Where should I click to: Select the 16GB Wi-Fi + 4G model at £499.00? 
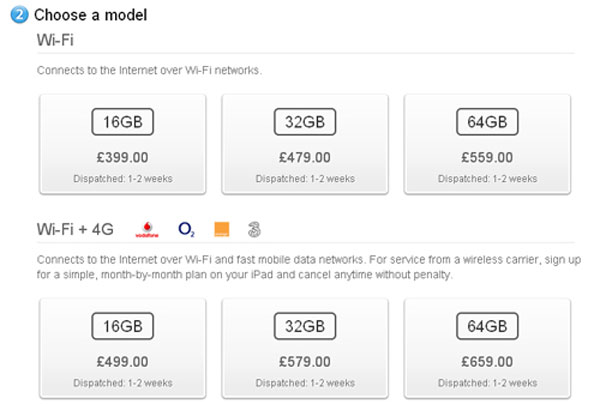click(122, 347)
